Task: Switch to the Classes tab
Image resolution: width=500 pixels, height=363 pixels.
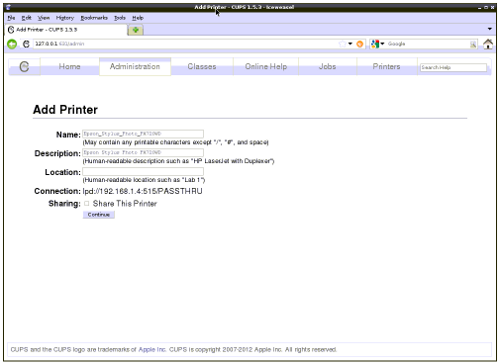Action: [202, 66]
